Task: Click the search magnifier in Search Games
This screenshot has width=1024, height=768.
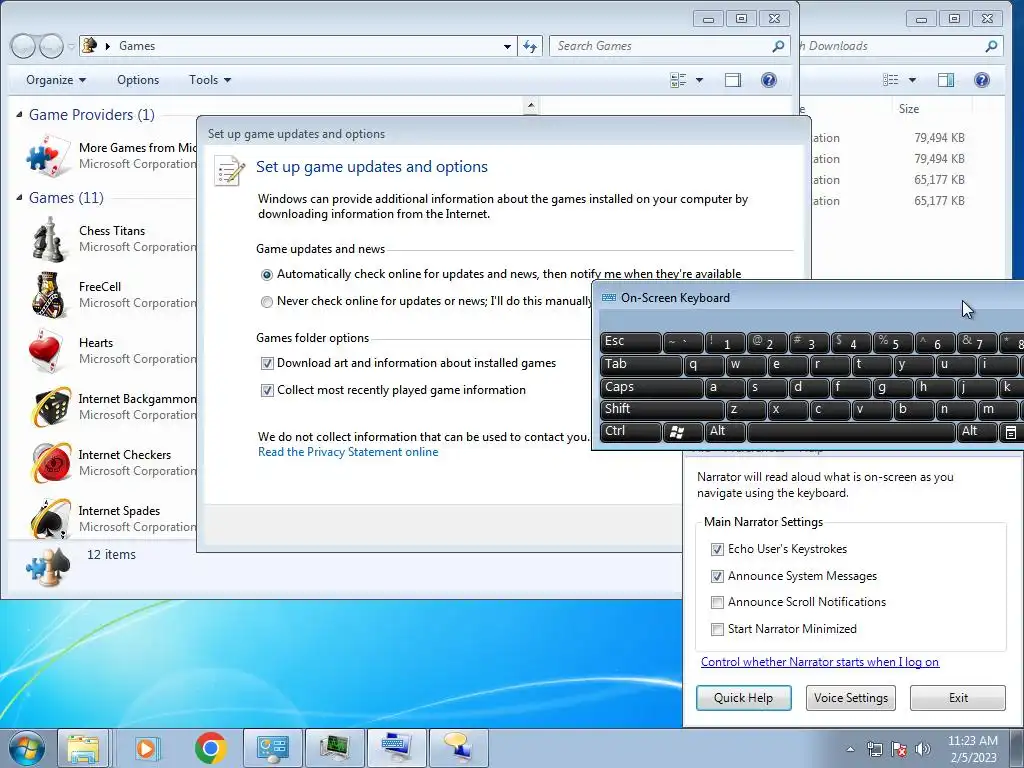Action: coord(778,46)
